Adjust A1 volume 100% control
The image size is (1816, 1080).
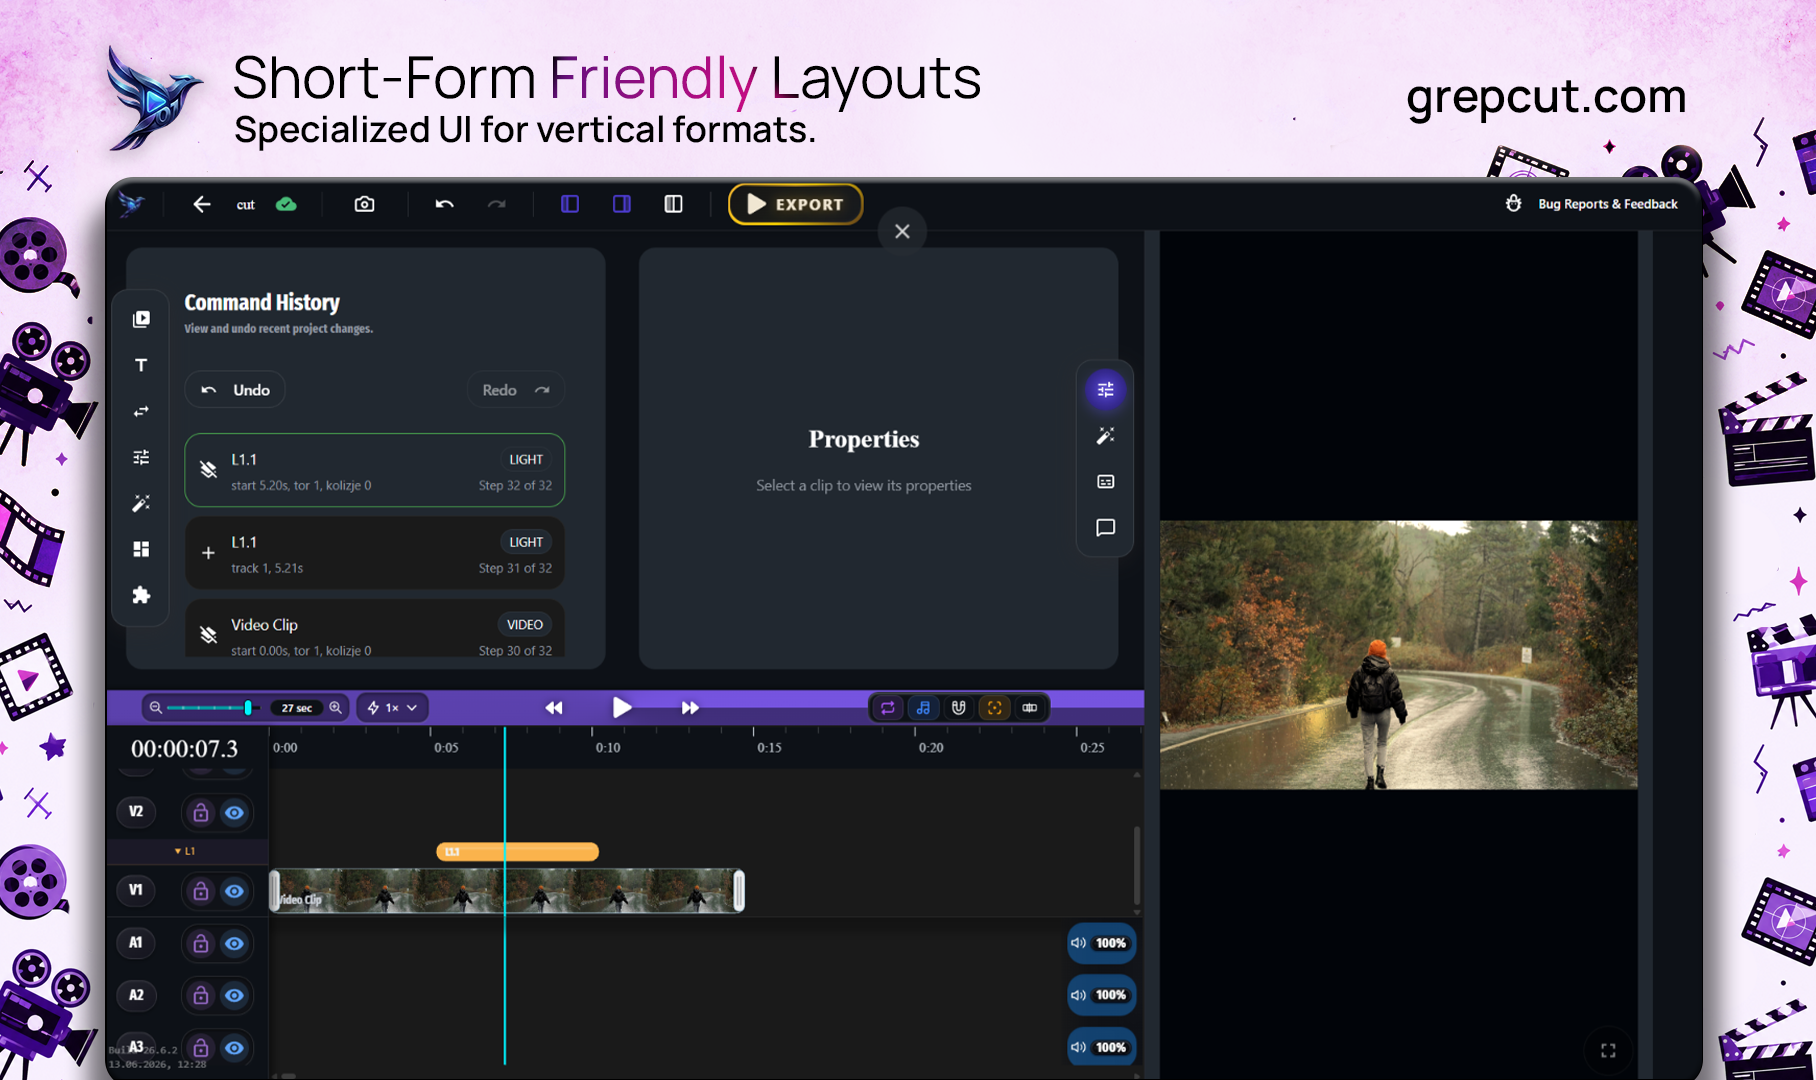(x=1101, y=943)
